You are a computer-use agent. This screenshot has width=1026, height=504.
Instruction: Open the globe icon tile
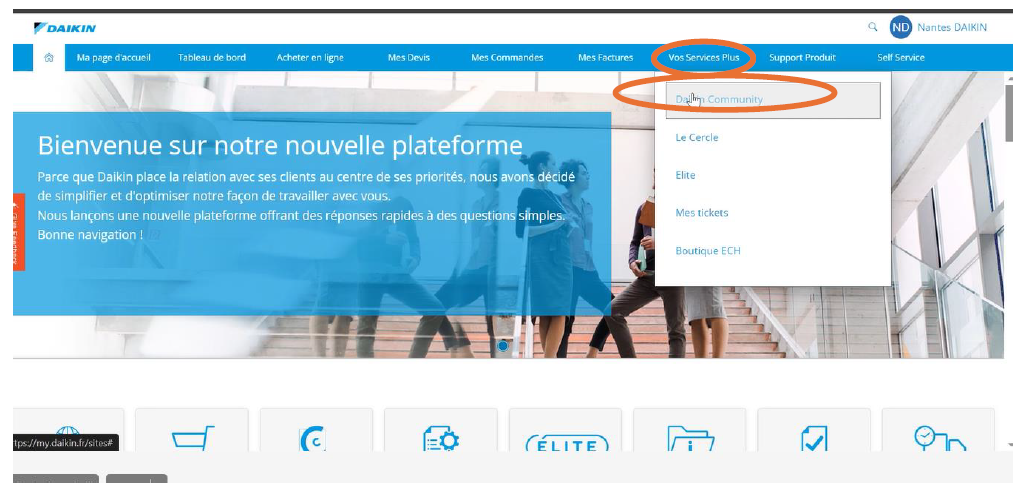tap(68, 429)
